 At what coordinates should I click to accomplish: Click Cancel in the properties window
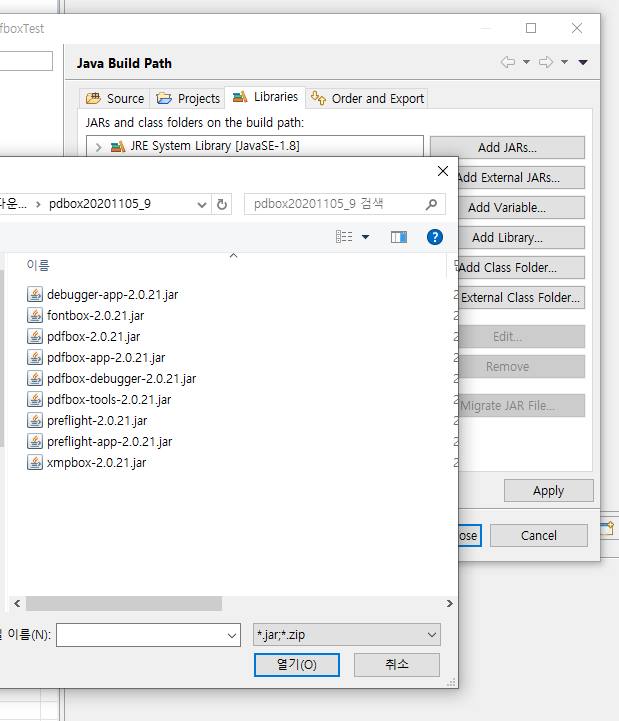pos(539,536)
